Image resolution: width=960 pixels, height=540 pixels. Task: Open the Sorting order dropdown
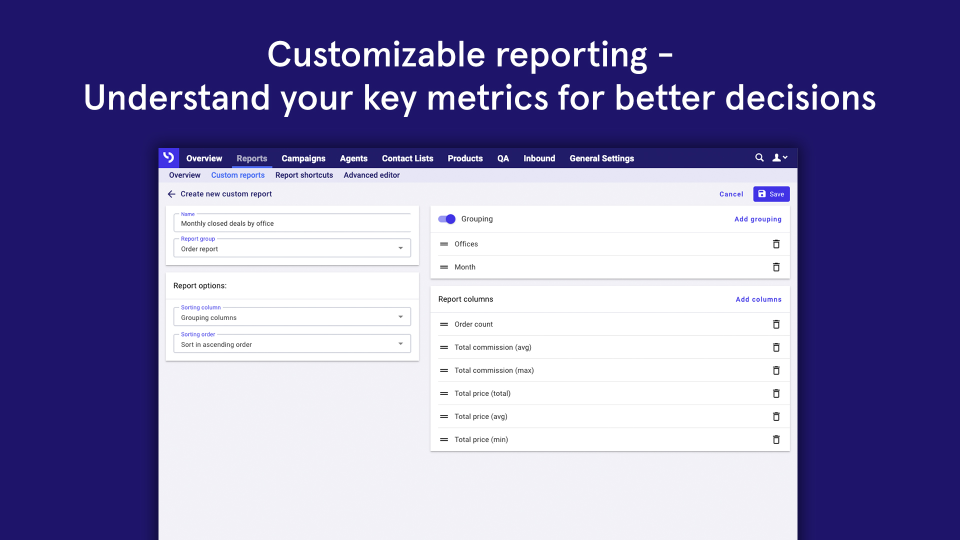(292, 343)
